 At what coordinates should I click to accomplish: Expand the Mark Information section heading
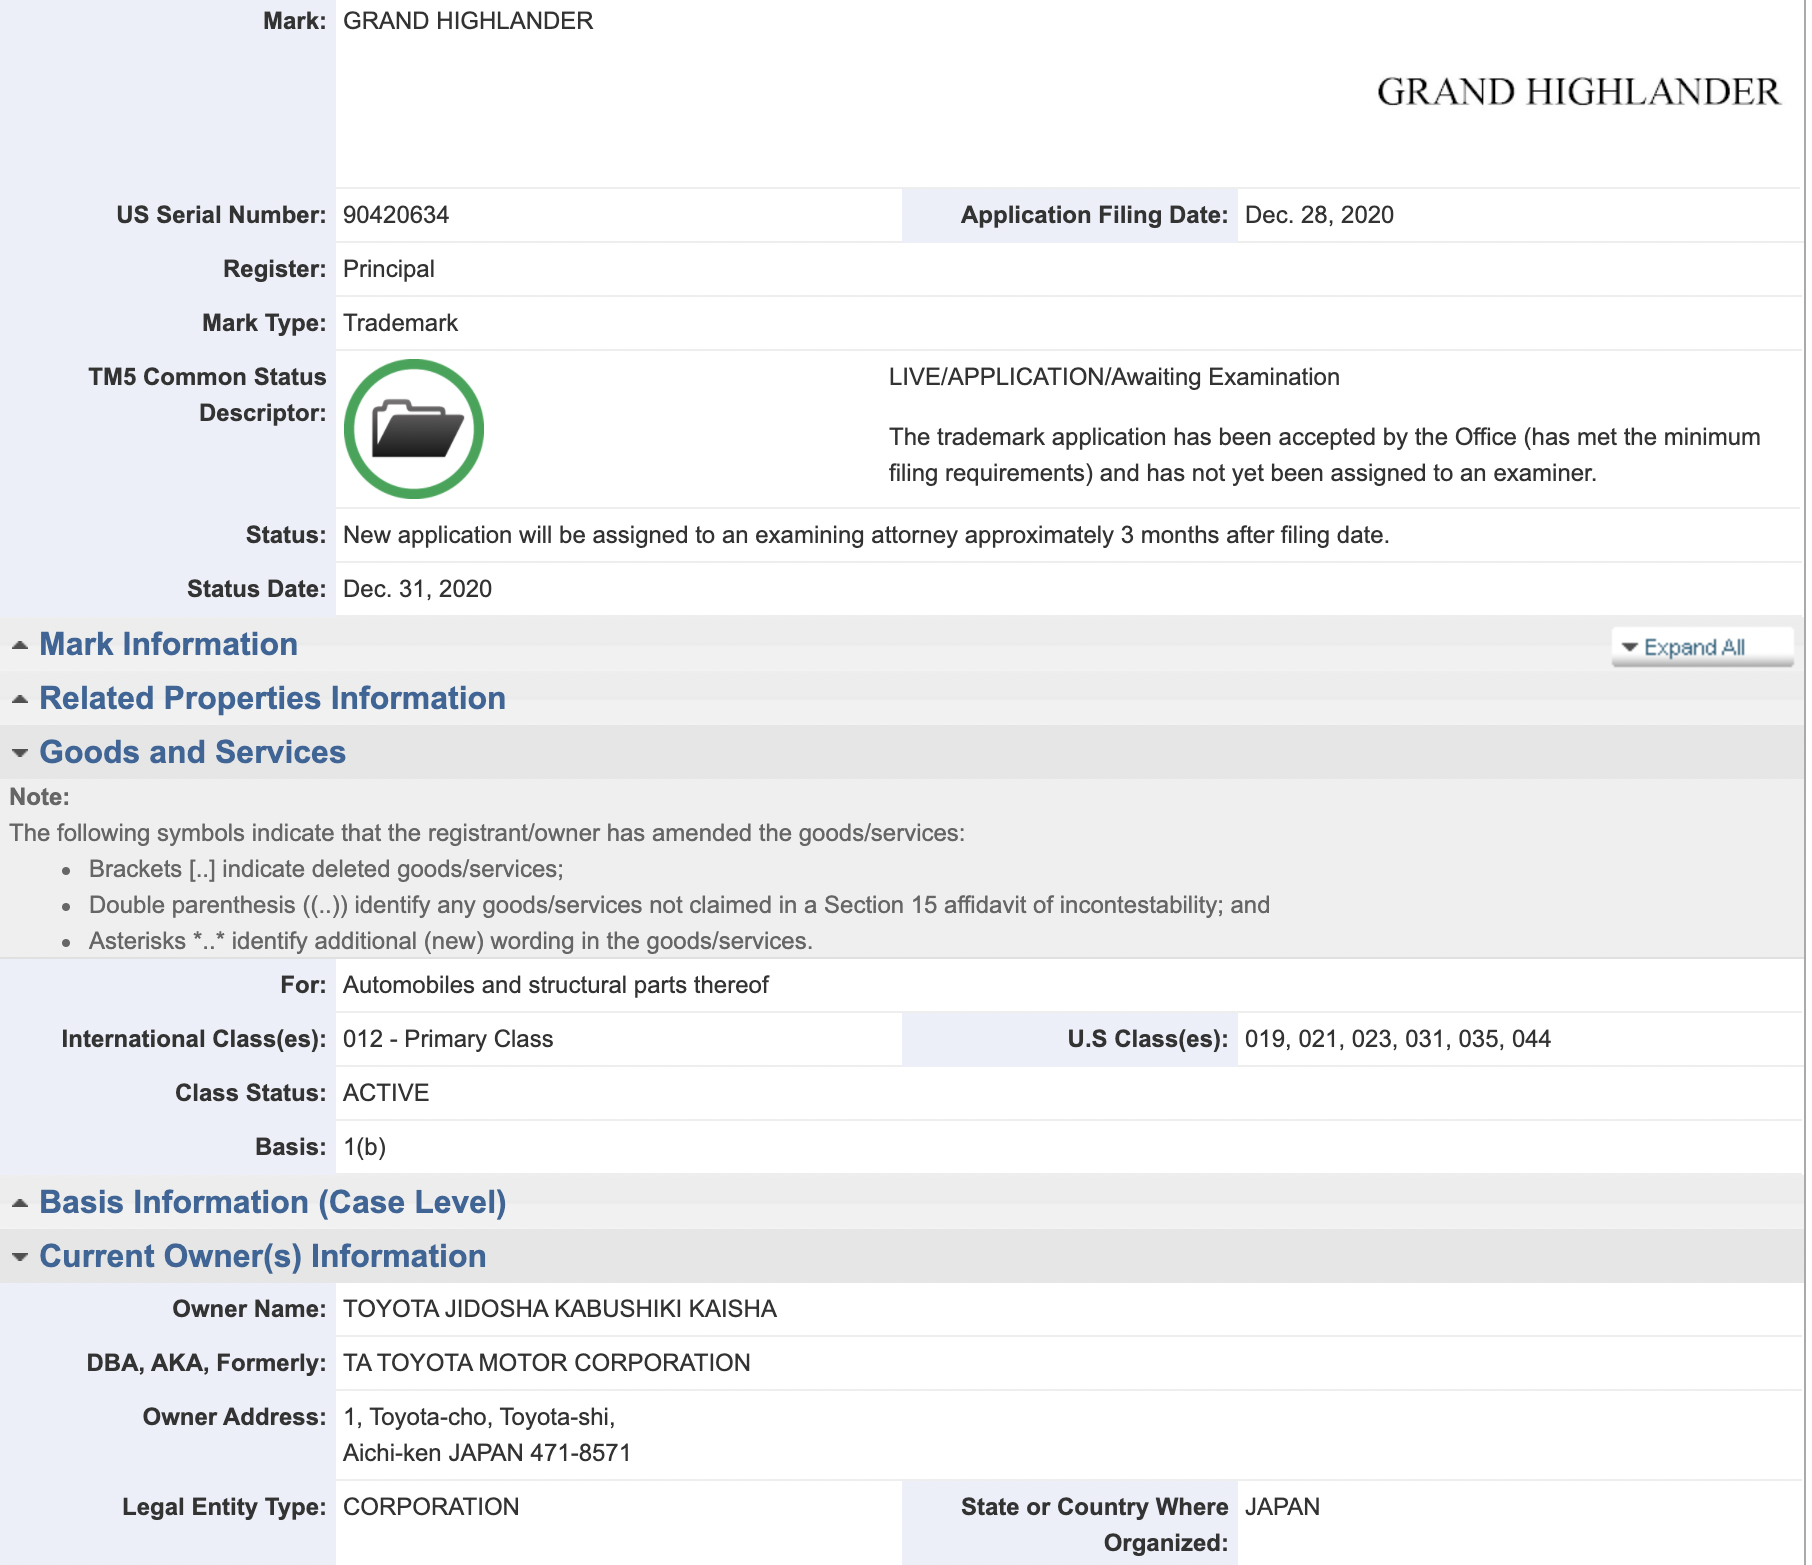(x=168, y=645)
